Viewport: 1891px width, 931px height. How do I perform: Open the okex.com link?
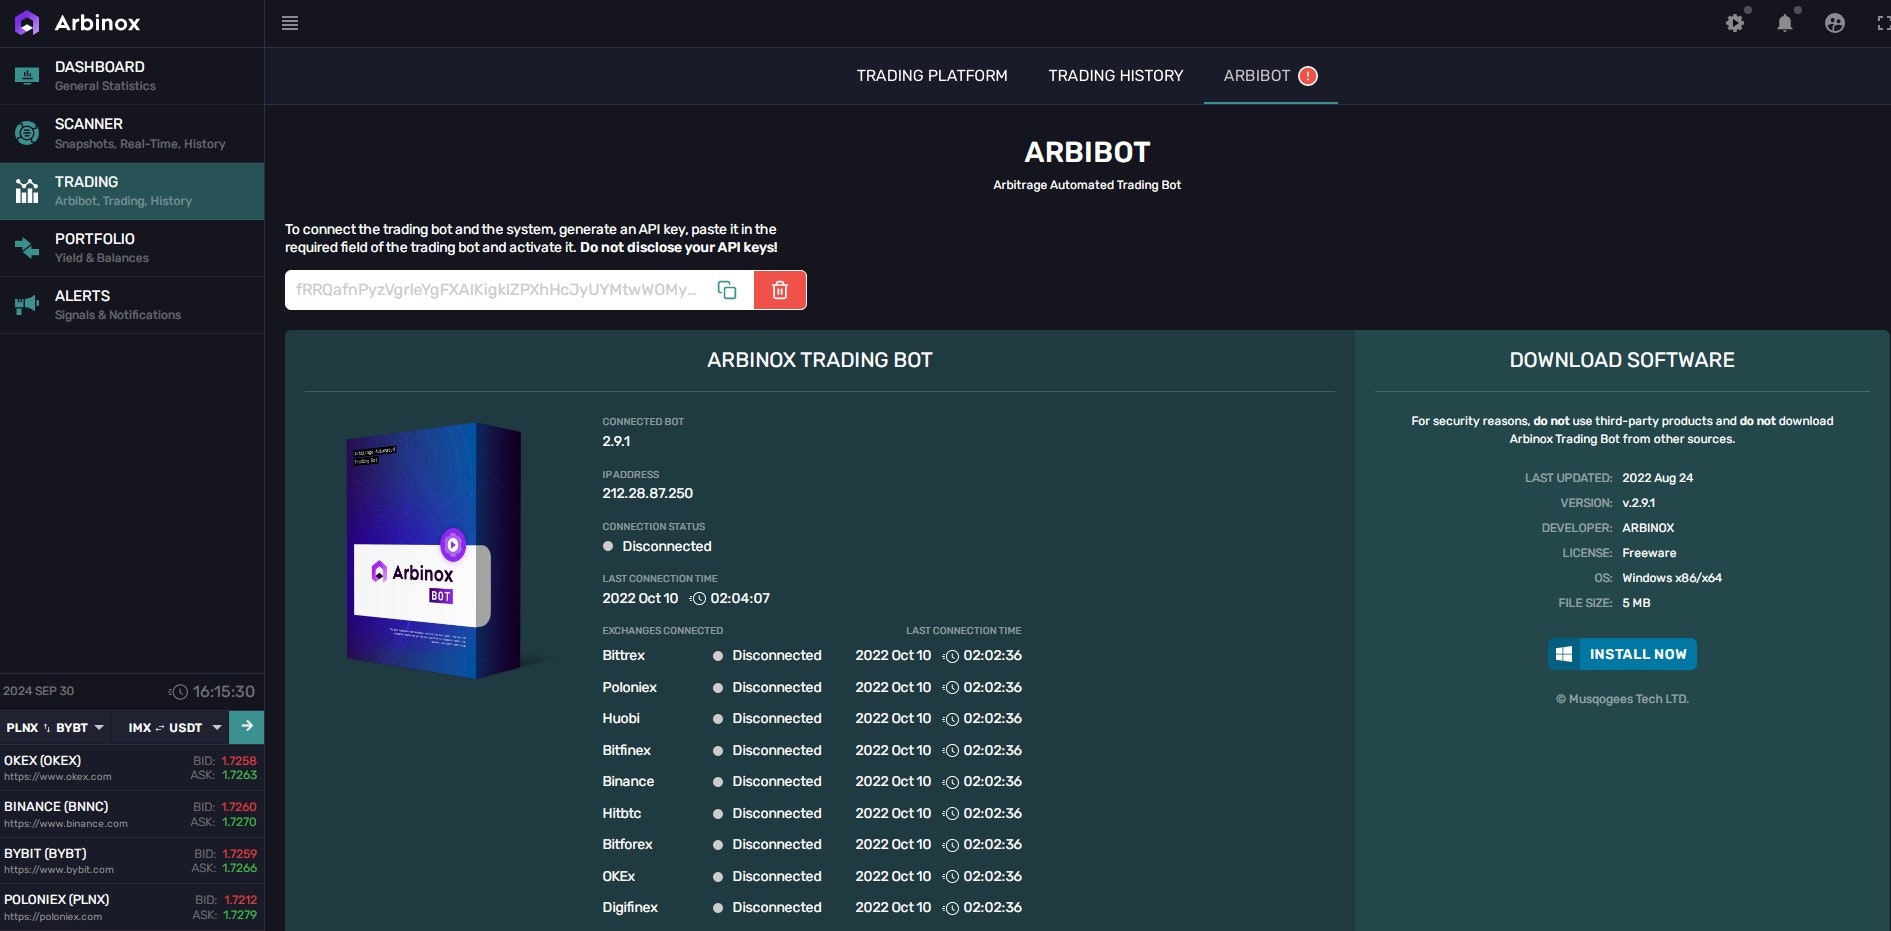tap(58, 777)
